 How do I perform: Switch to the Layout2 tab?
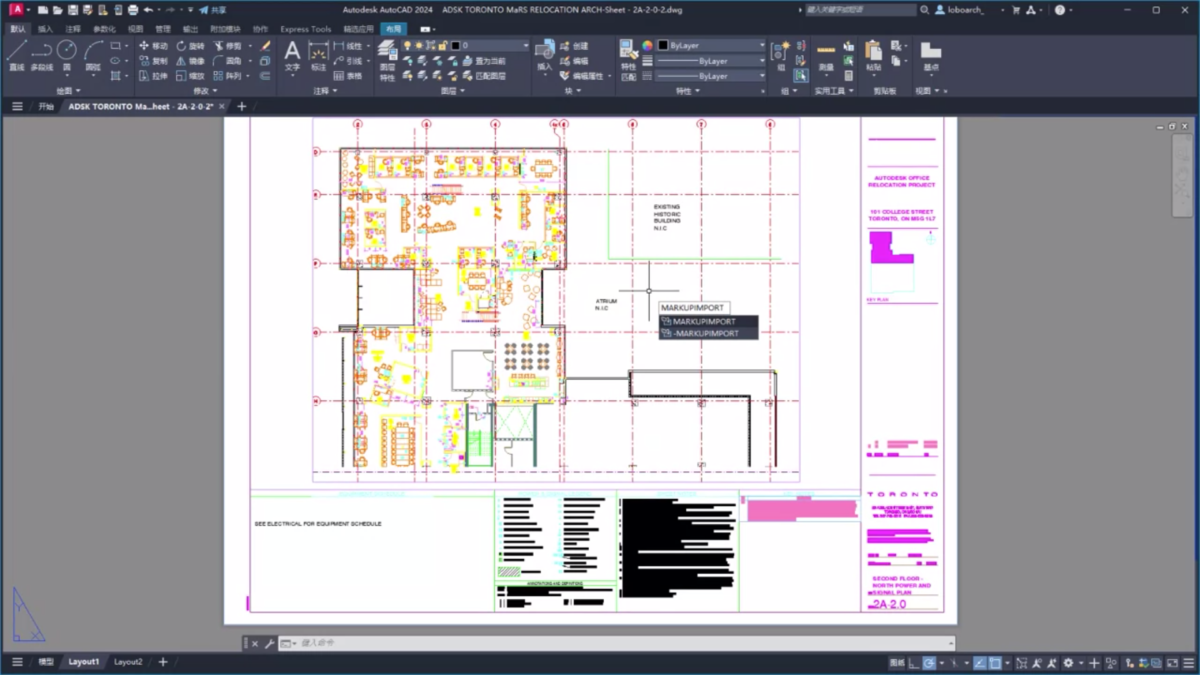[x=128, y=662]
